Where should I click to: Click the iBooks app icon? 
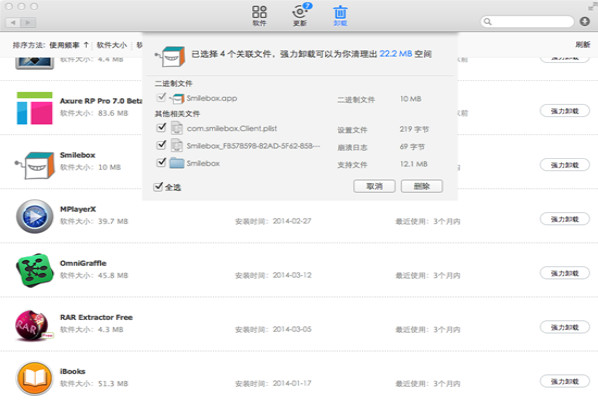tap(35, 378)
